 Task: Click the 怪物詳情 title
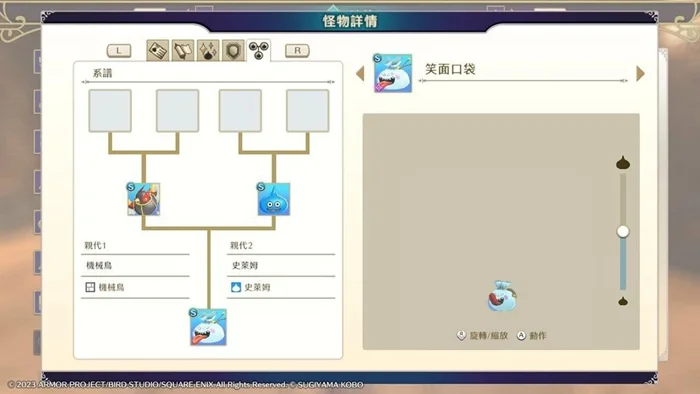click(350, 21)
